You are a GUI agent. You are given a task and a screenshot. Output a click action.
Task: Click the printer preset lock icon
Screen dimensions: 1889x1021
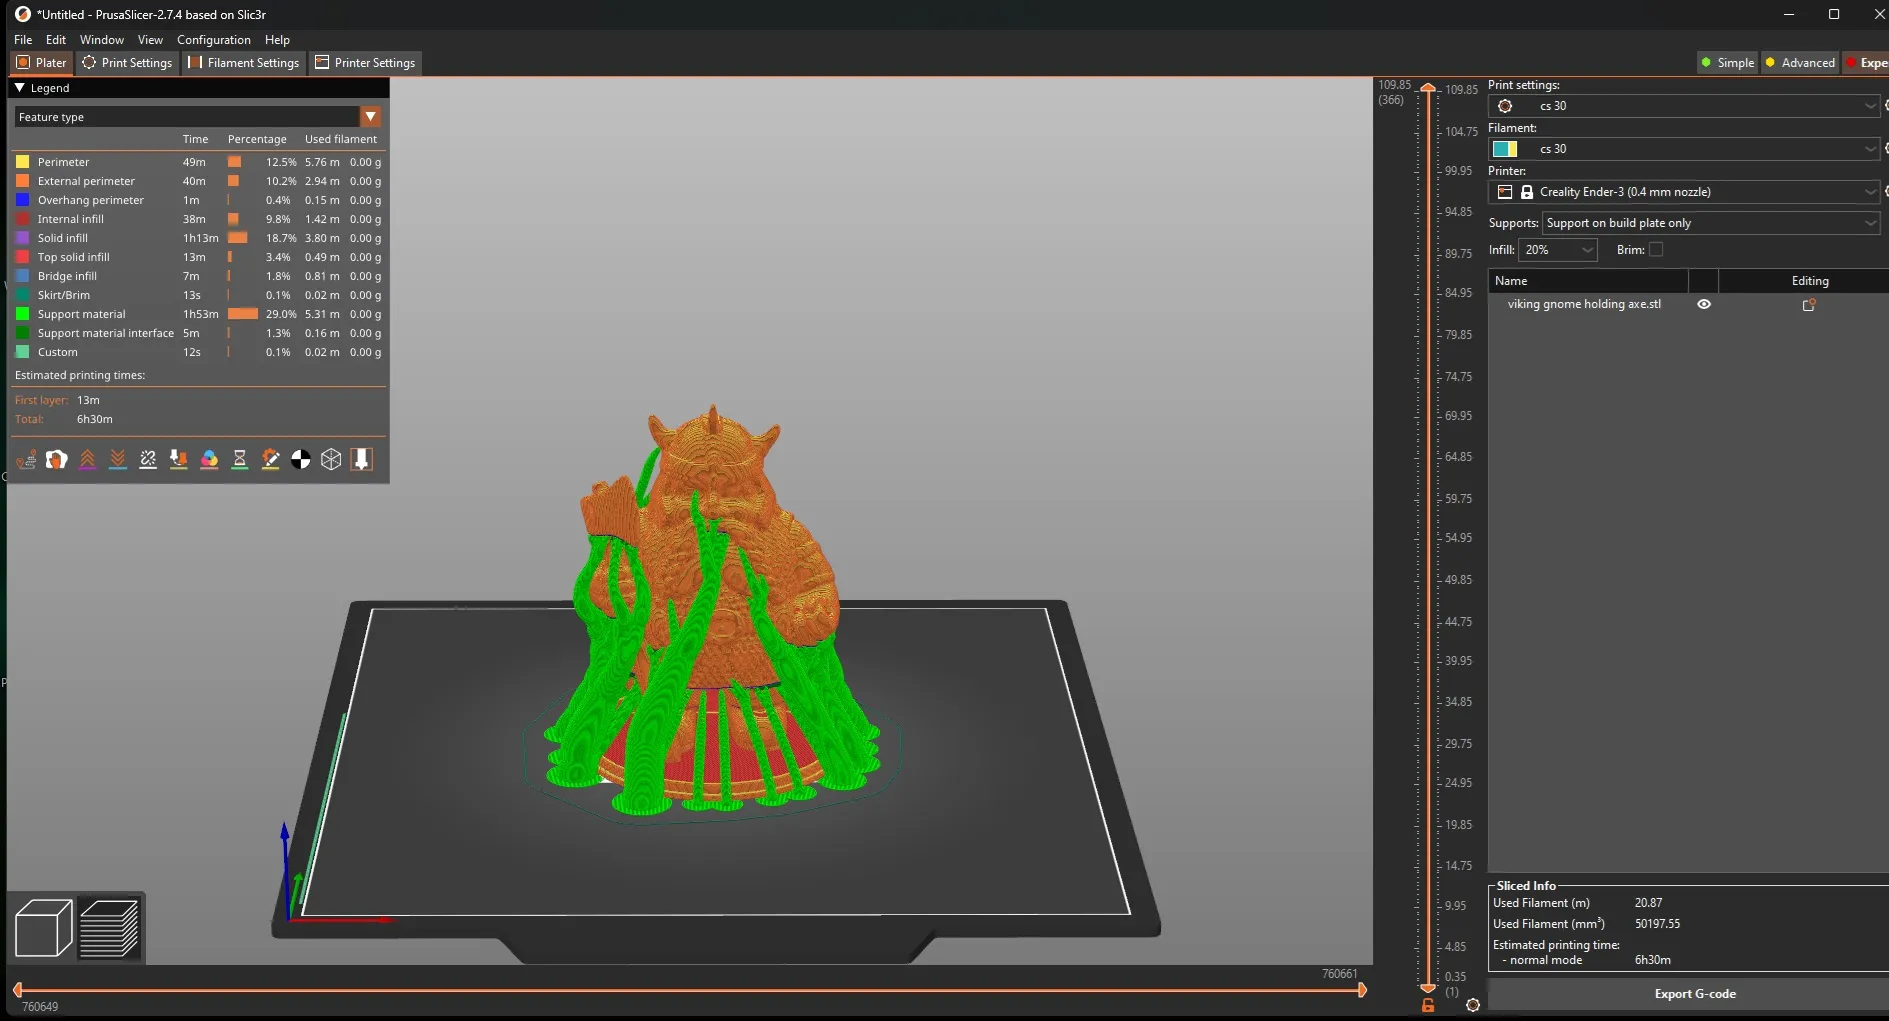tap(1527, 192)
